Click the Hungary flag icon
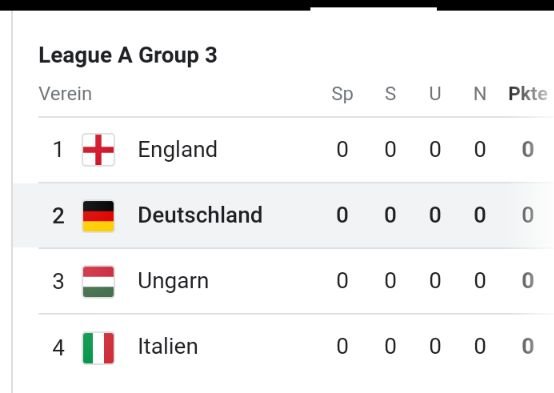The width and height of the screenshot is (554, 393). tap(98, 282)
